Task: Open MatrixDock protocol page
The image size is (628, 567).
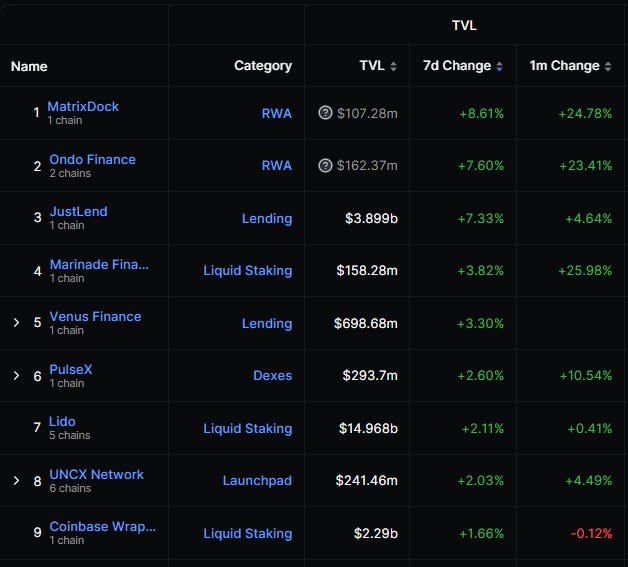Action: 83,107
